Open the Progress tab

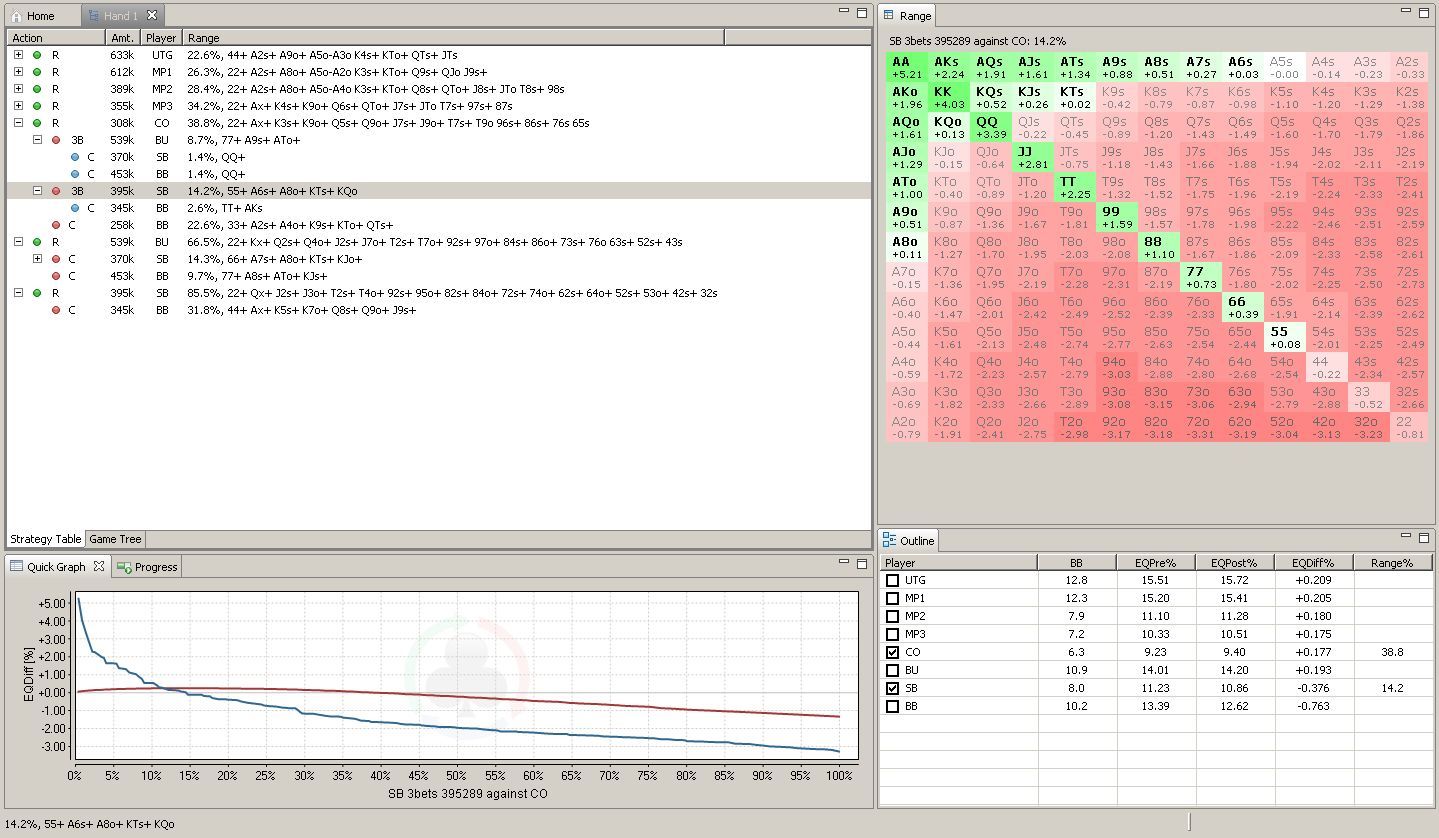click(x=147, y=567)
